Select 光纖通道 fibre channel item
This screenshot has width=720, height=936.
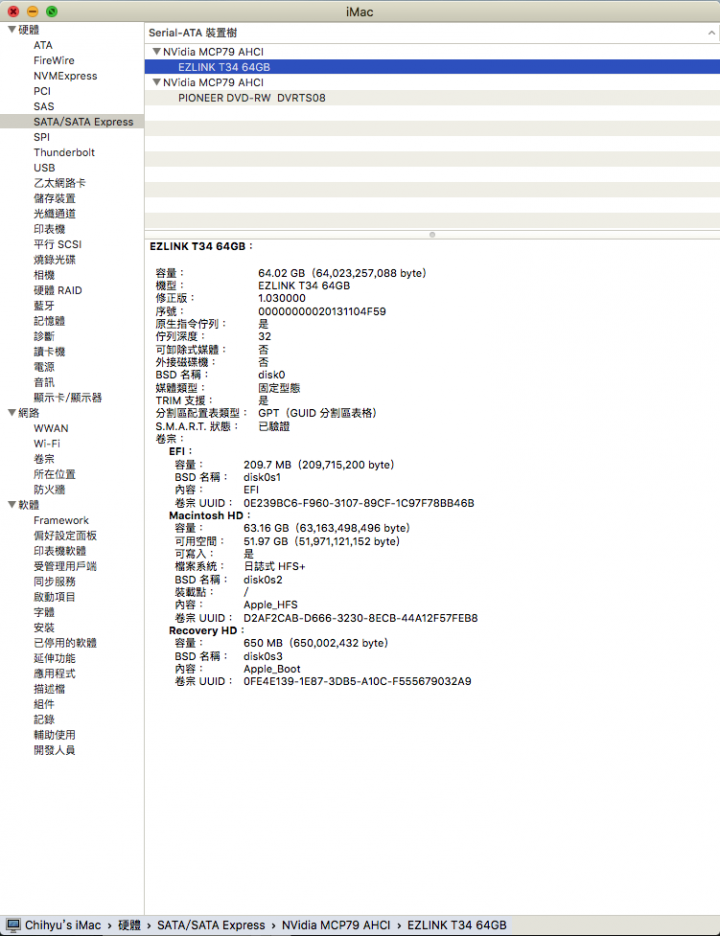click(54, 214)
